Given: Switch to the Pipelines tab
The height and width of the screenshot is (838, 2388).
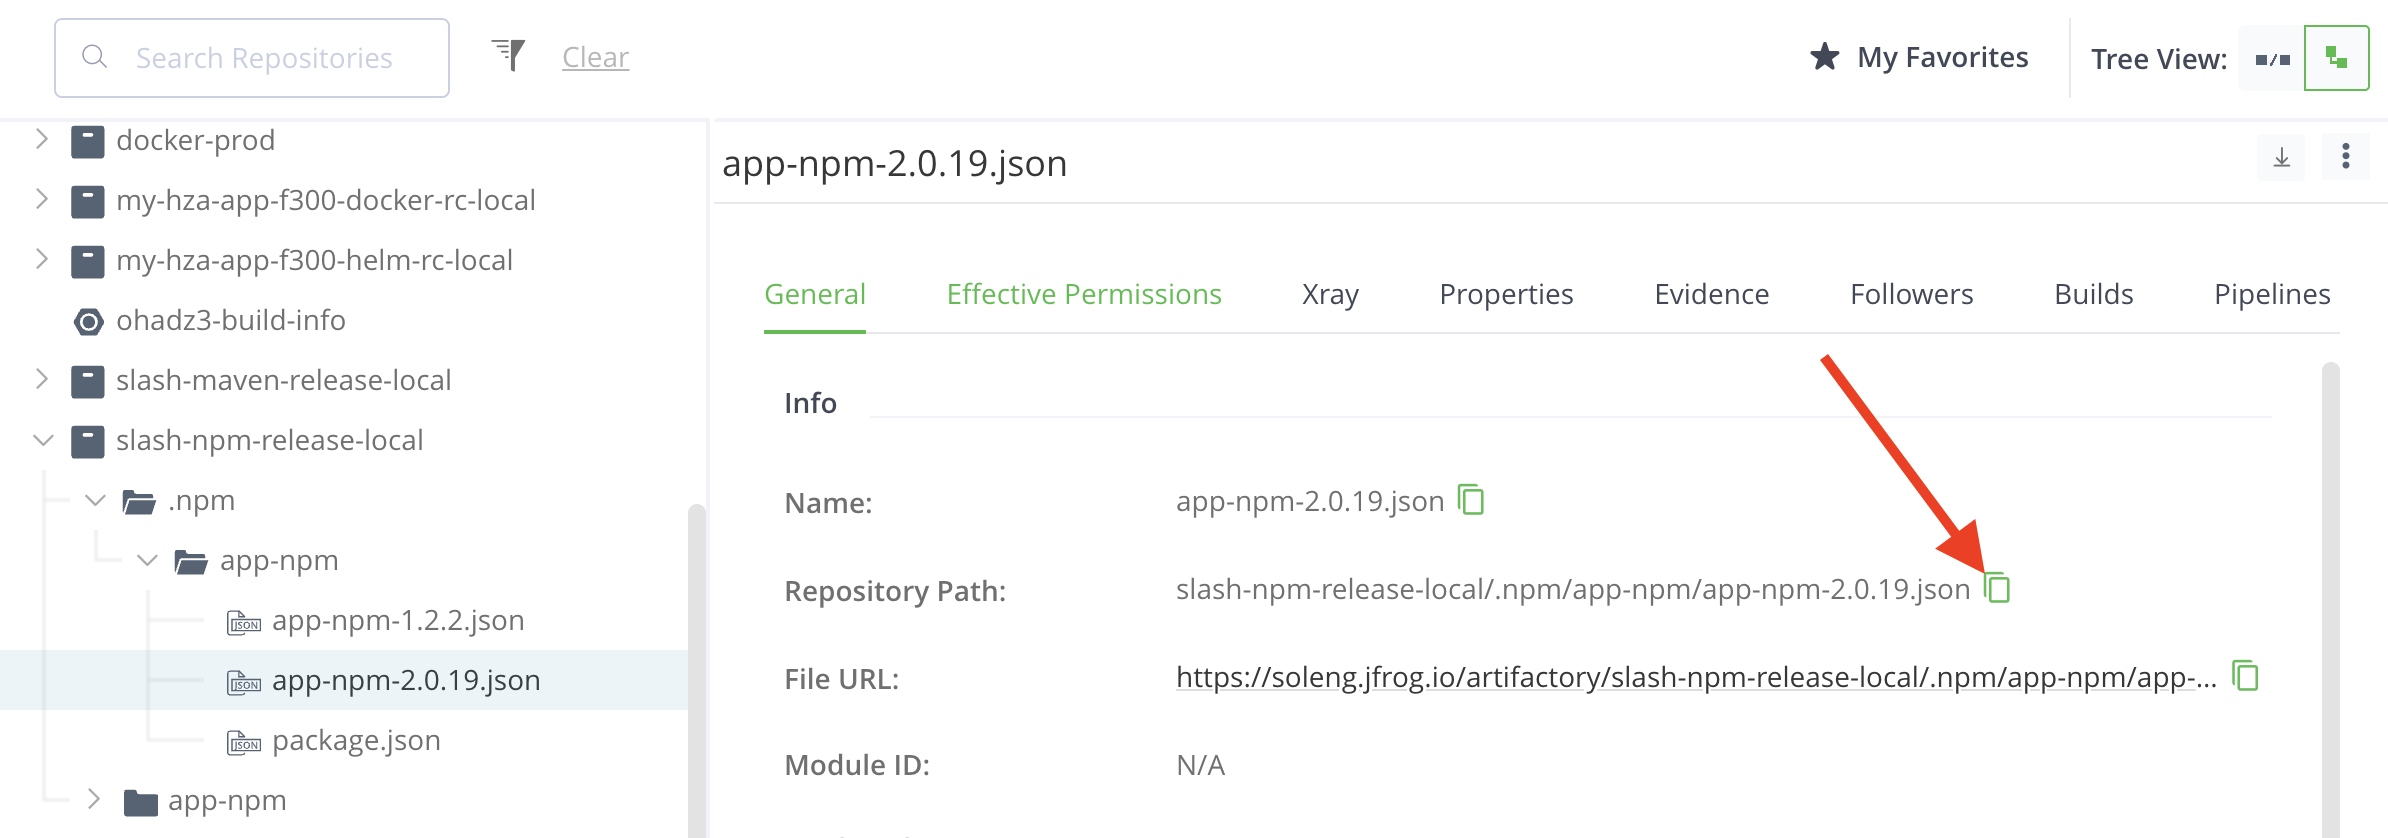Looking at the screenshot, I should tap(2272, 294).
